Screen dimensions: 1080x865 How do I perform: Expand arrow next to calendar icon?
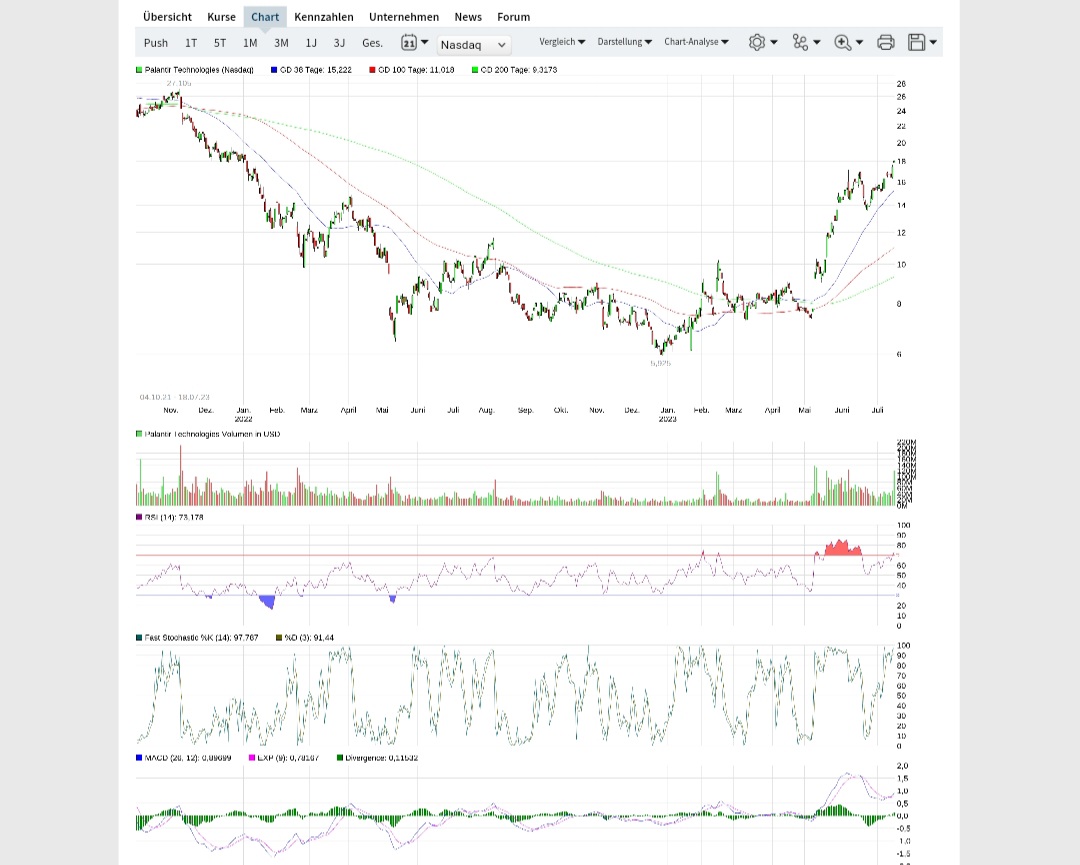click(x=424, y=42)
